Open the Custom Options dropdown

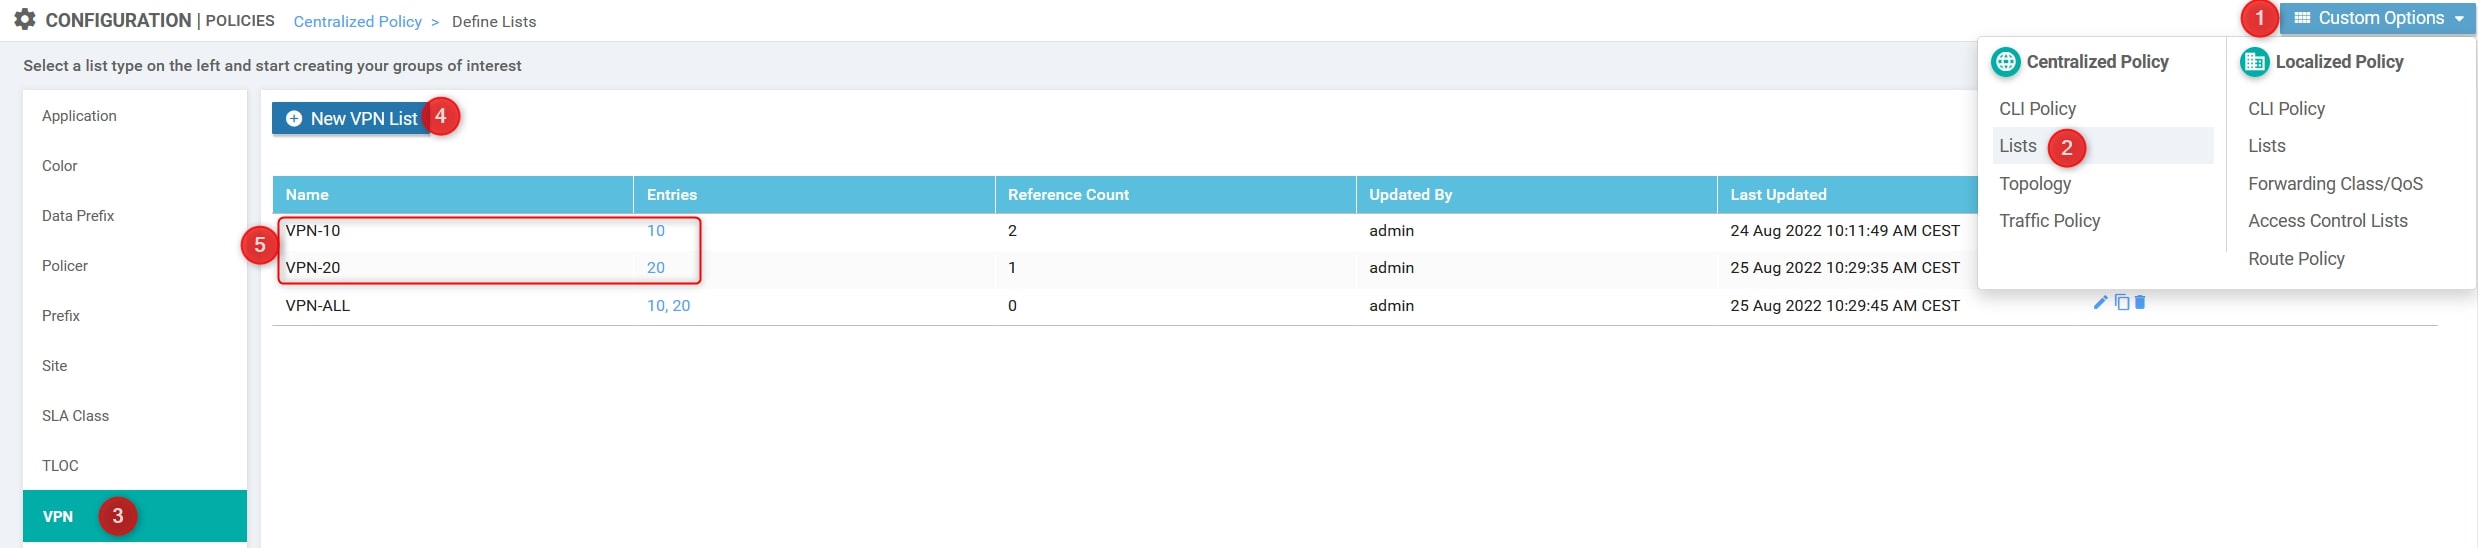[2378, 18]
